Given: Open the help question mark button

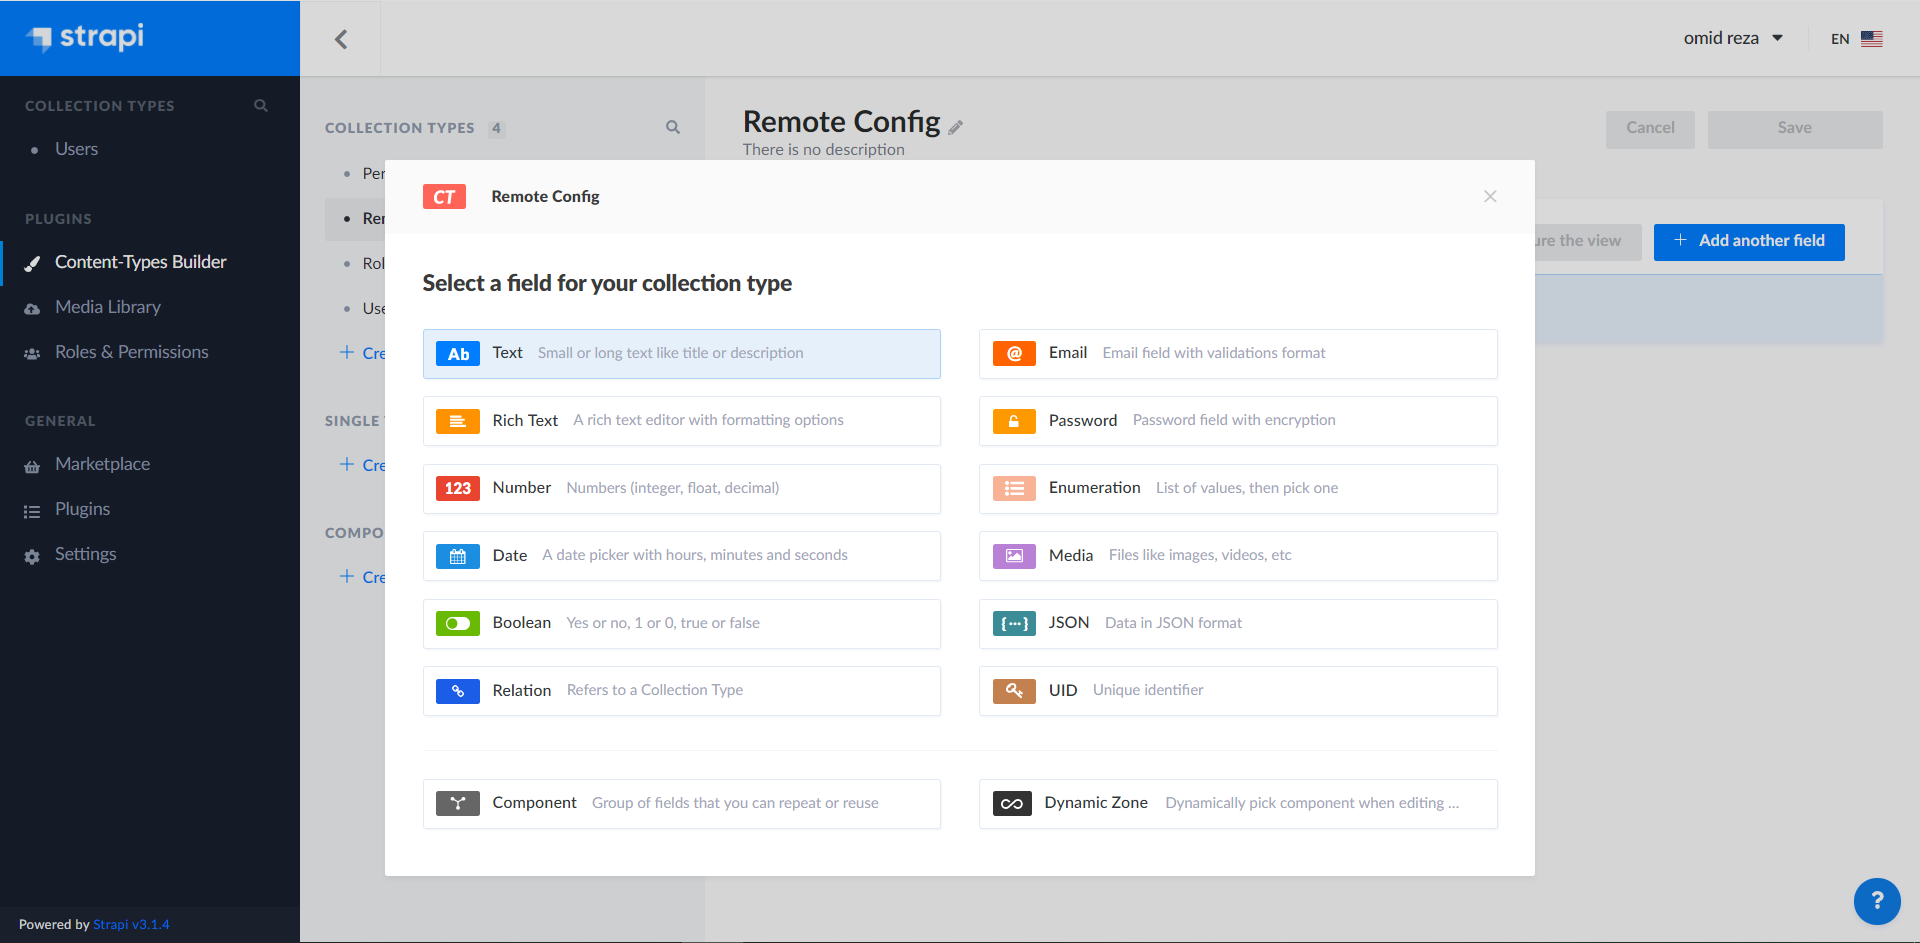Looking at the screenshot, I should (x=1877, y=901).
